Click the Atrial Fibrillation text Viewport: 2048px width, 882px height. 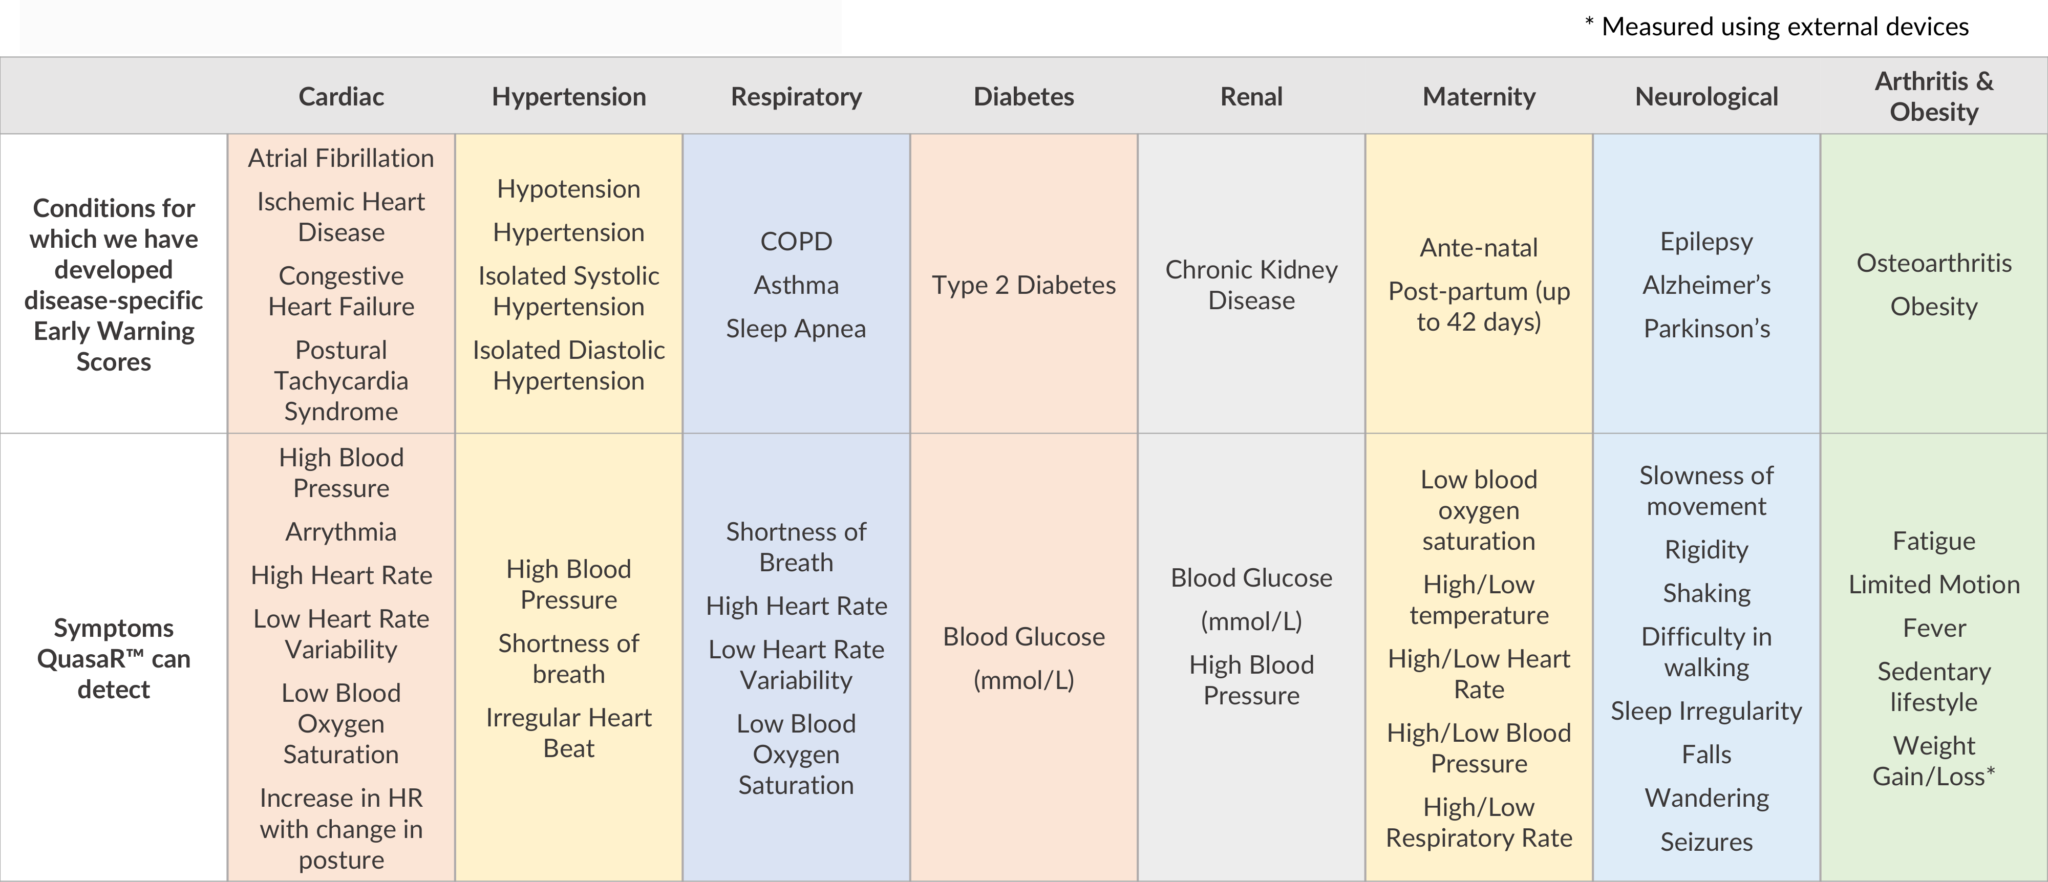click(x=341, y=158)
